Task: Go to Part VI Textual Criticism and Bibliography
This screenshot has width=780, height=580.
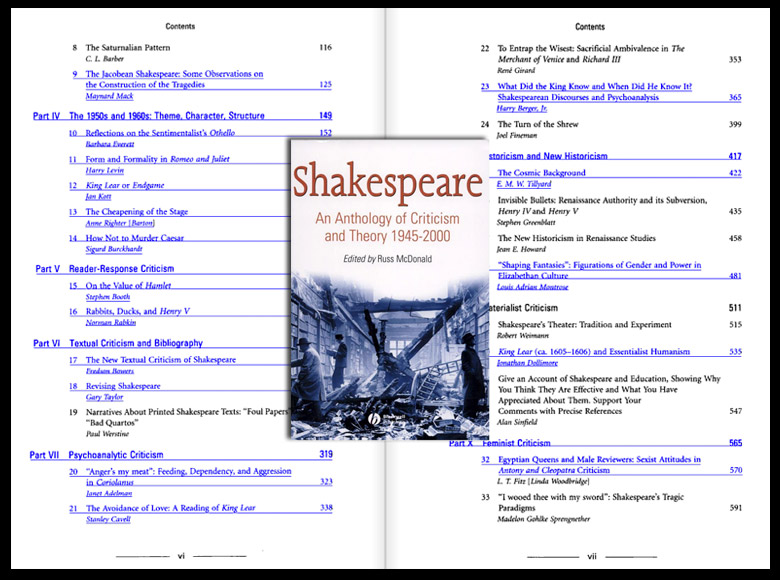Action: 135,343
